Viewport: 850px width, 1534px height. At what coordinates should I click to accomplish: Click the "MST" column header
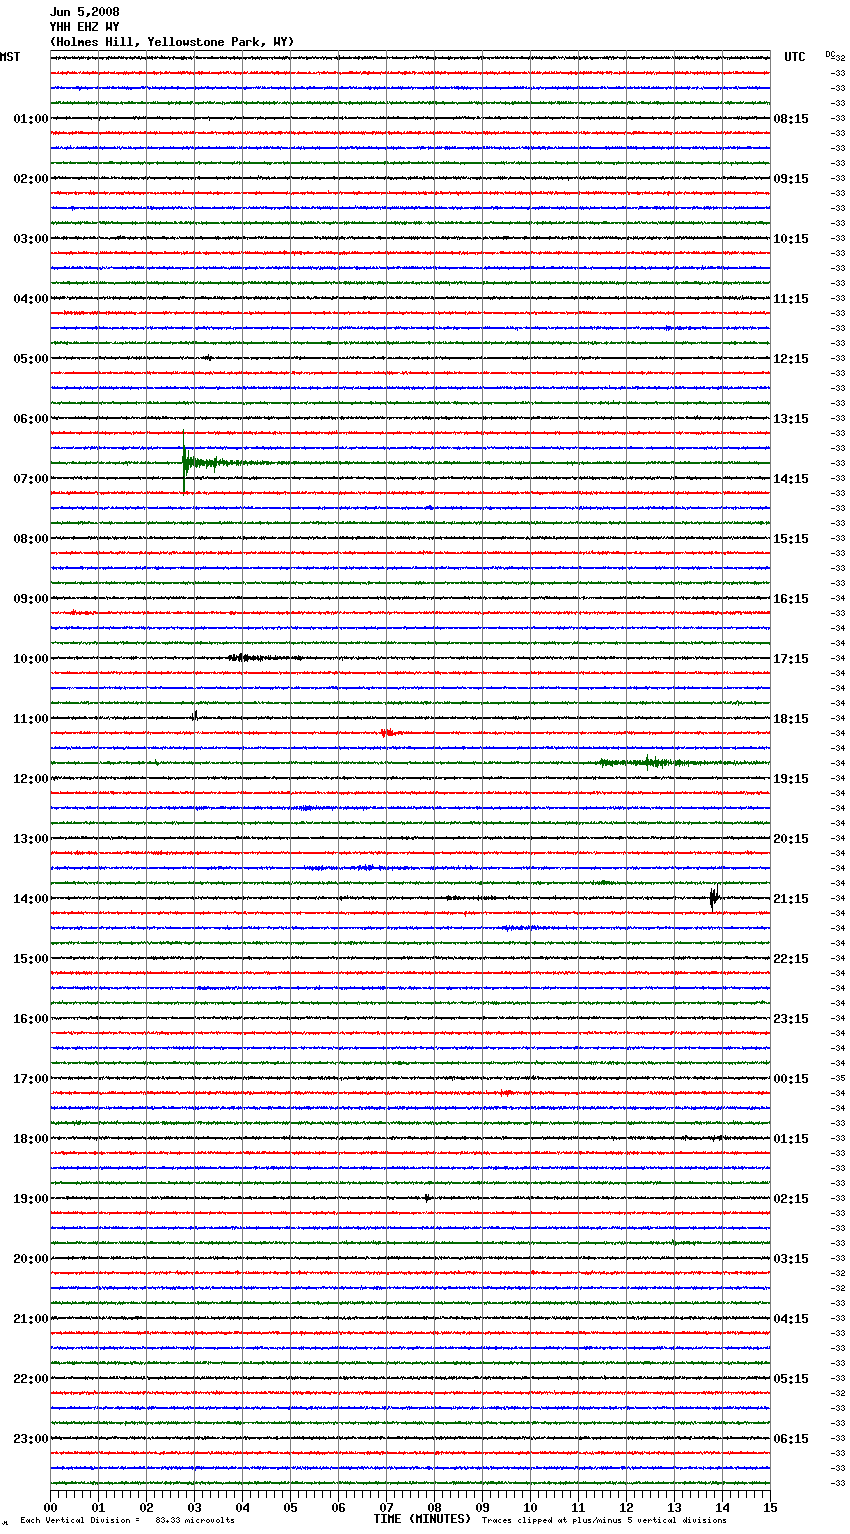[x=10, y=57]
